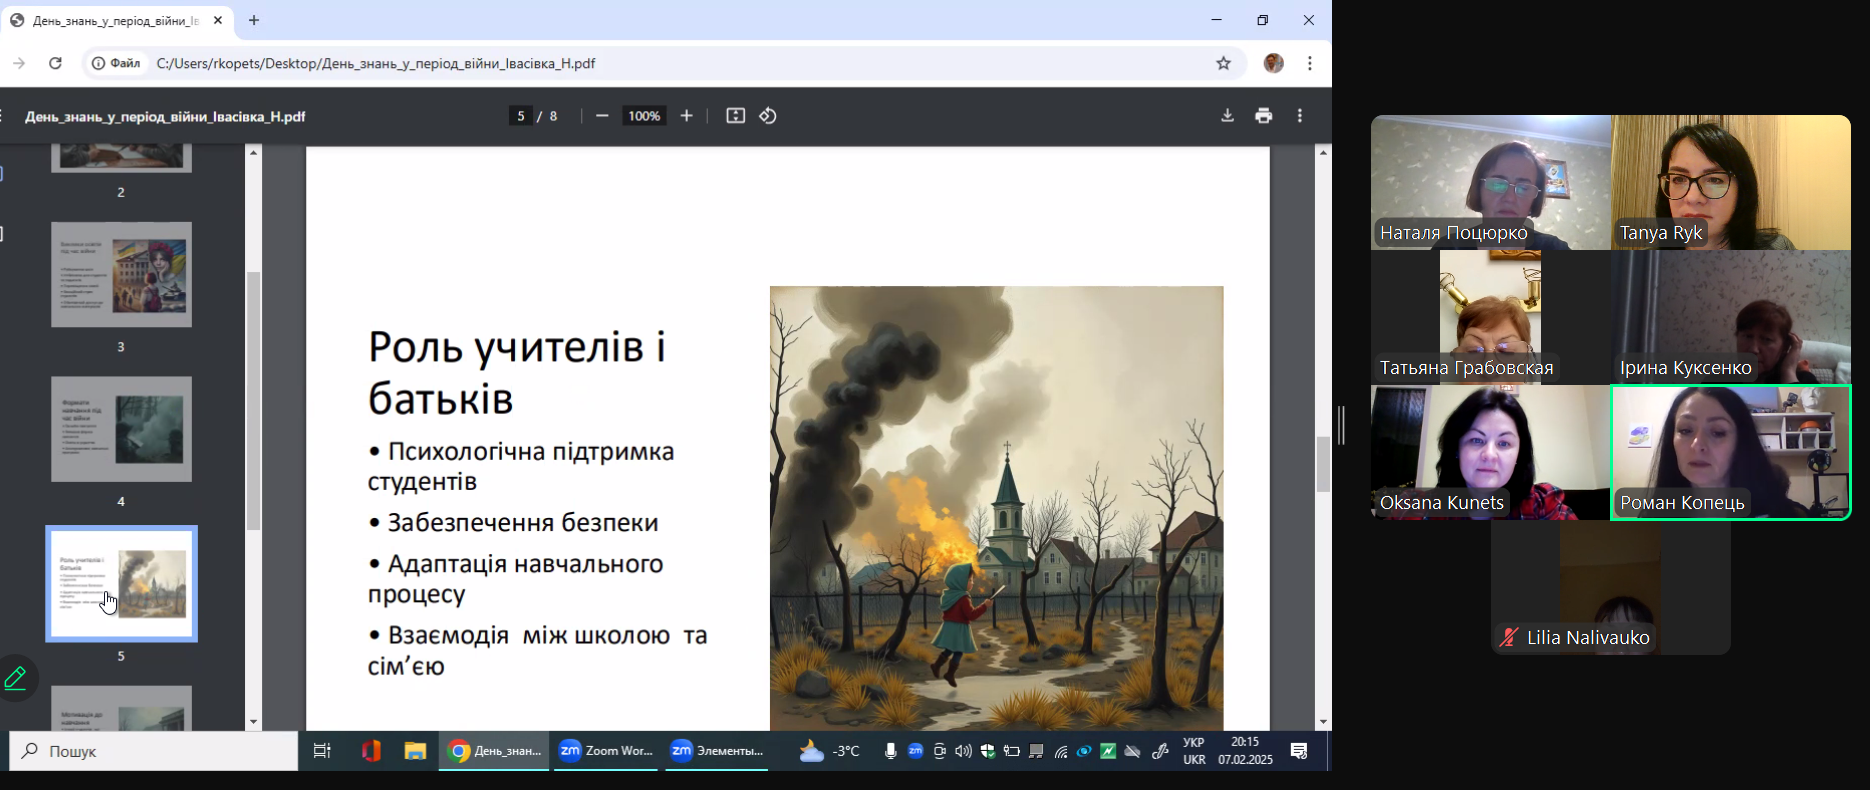
Task: Open Wi-Fi network tray icon
Action: coord(1060,751)
